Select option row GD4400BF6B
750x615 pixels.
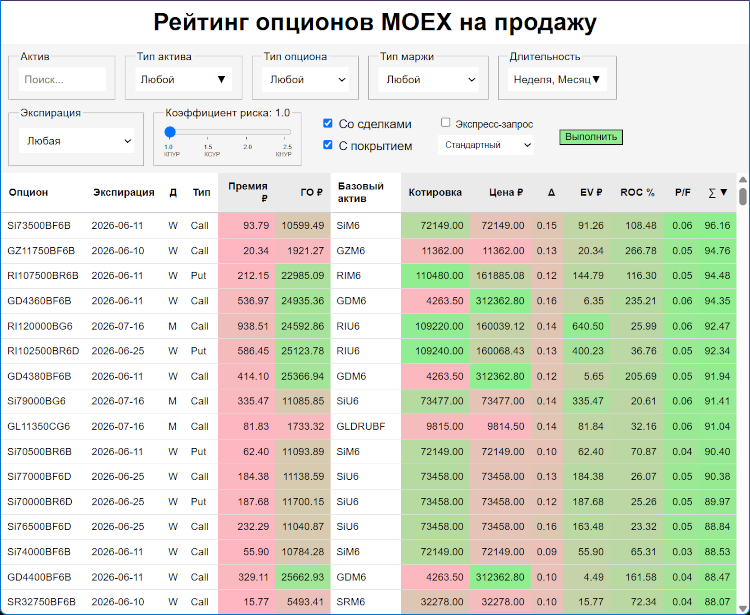tap(368, 577)
